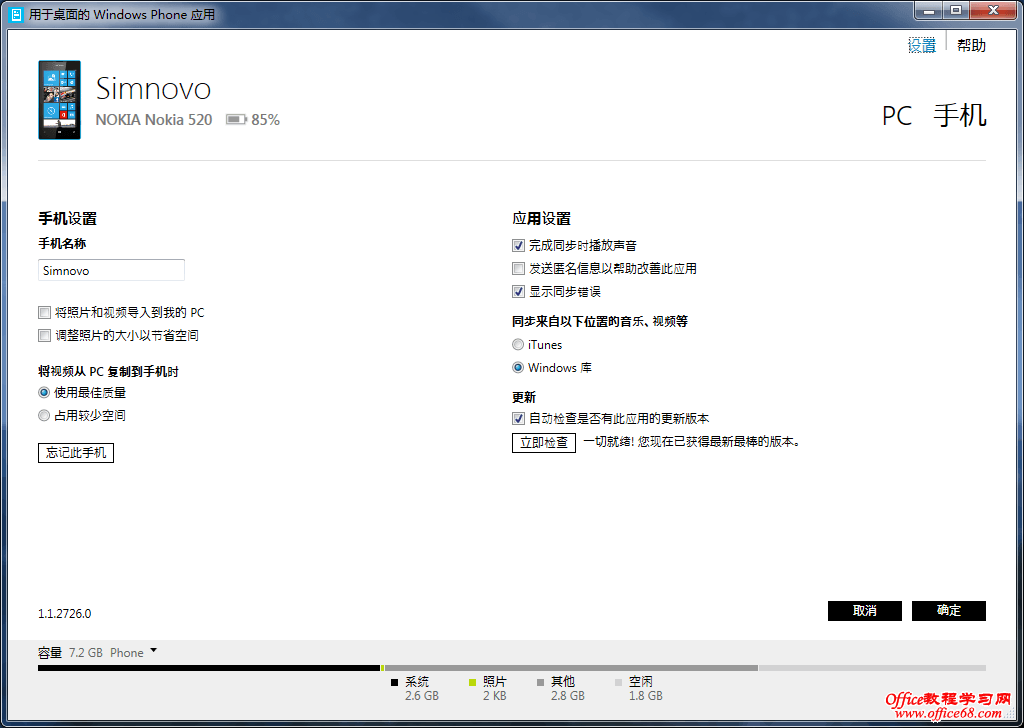This screenshot has height=728, width=1024.
Task: Switch to the 手机 tab
Action: tap(959, 116)
